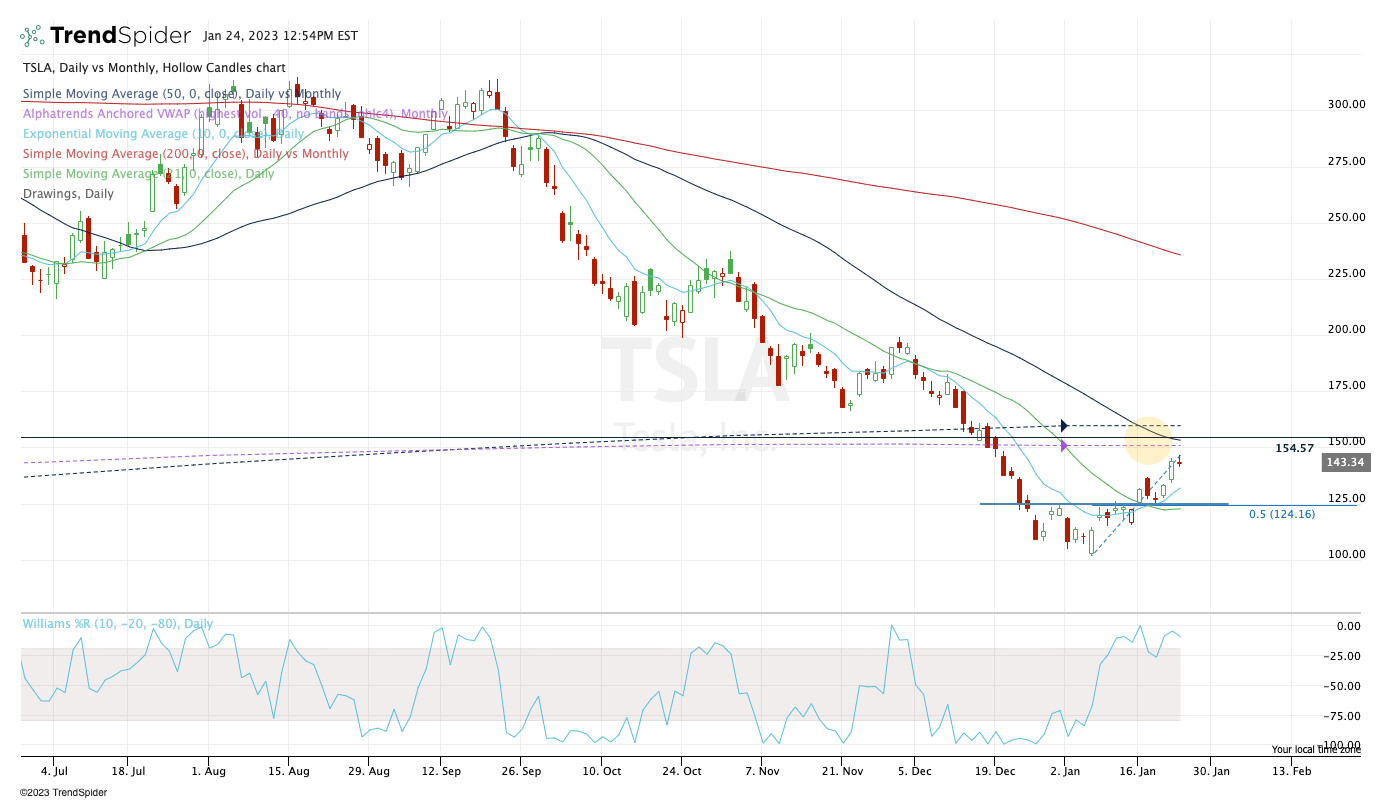This screenshot has height=802, width=1391.
Task: Click the Drawings, Daily legend entry
Action: [68, 194]
